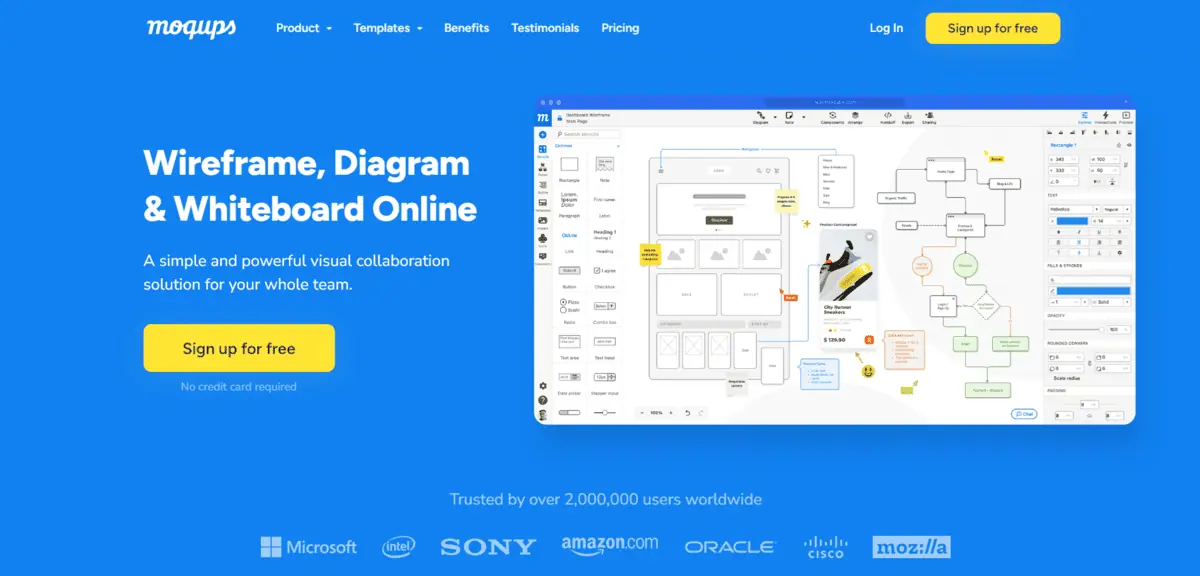Viewport: 1200px width, 576px height.
Task: Open the Pages icon in the app sidebar
Action: [x=542, y=167]
